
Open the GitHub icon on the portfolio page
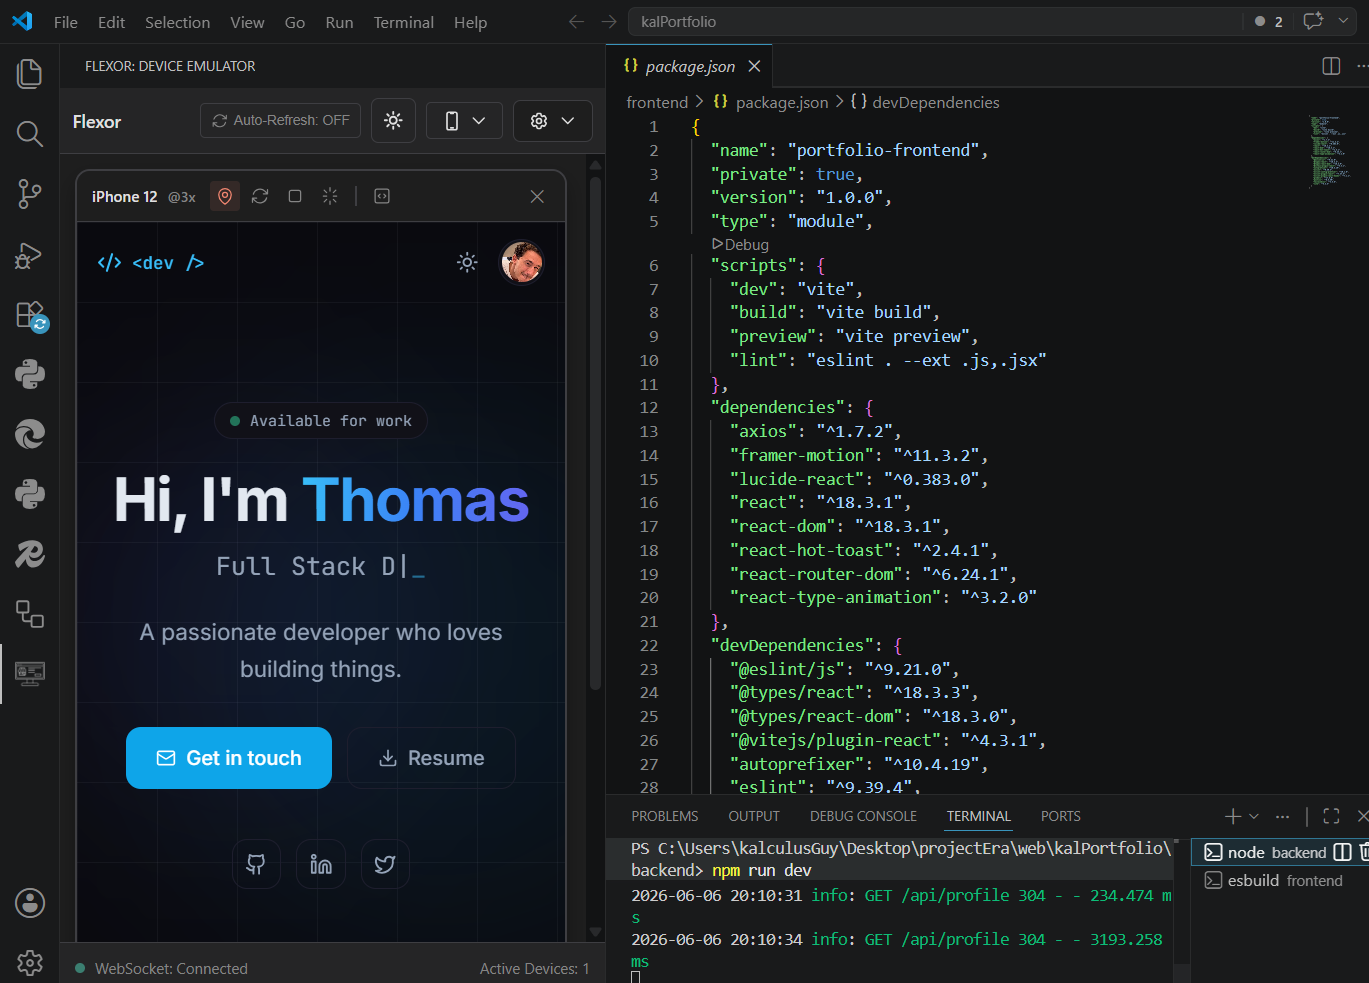[256, 864]
